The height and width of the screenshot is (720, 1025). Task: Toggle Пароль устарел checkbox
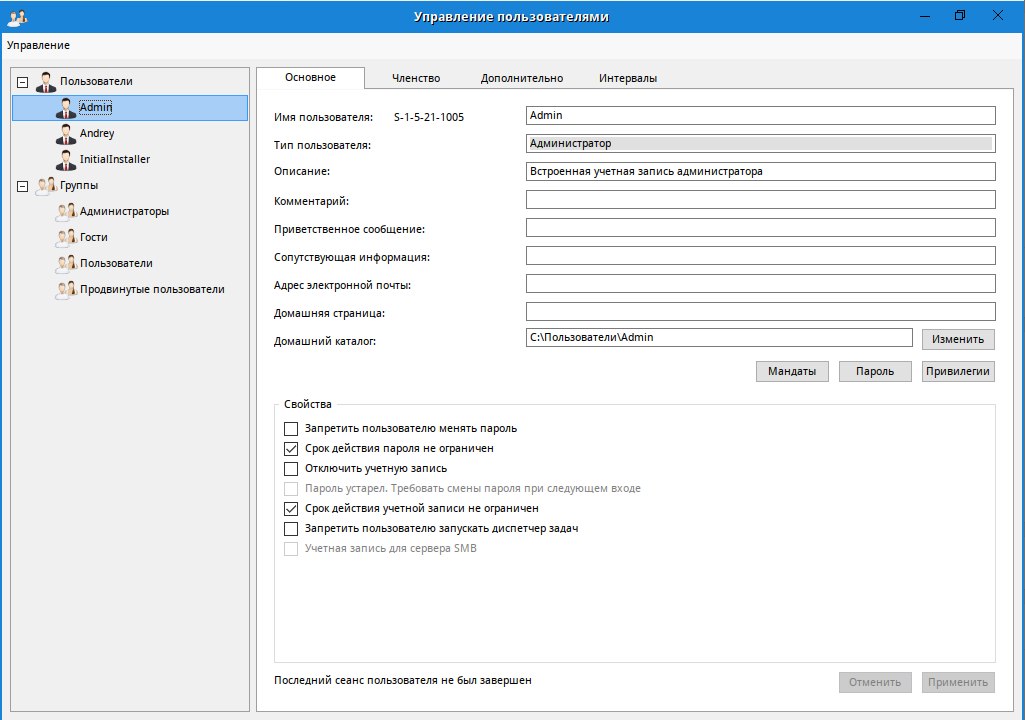(291, 489)
